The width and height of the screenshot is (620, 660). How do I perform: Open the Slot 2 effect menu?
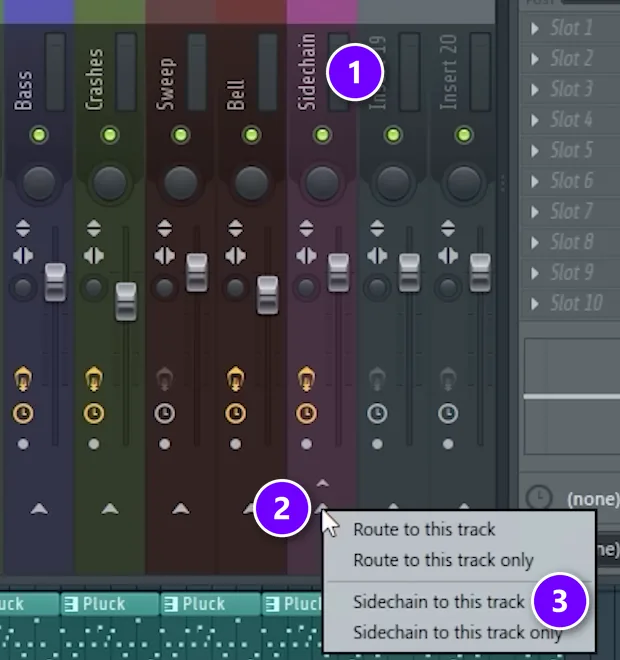pos(535,59)
